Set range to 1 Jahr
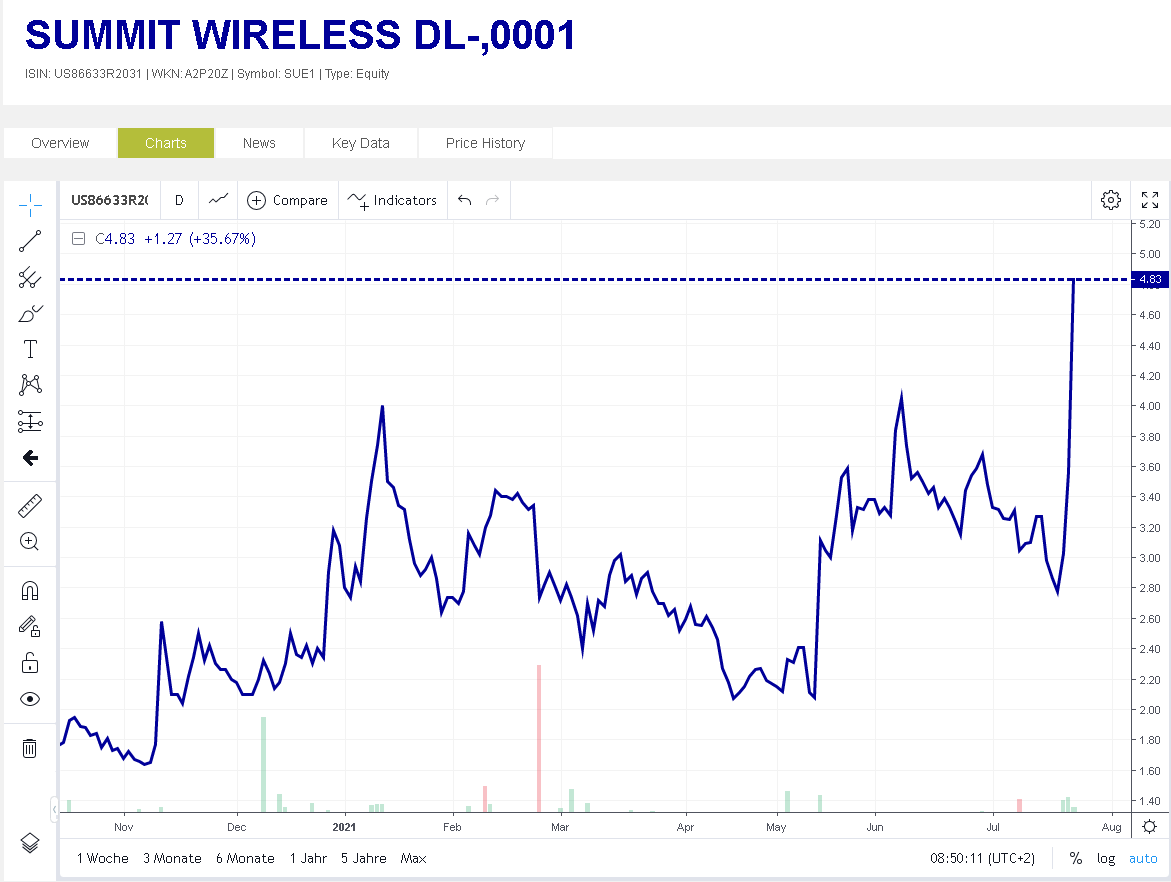The image size is (1171, 882). 308,858
